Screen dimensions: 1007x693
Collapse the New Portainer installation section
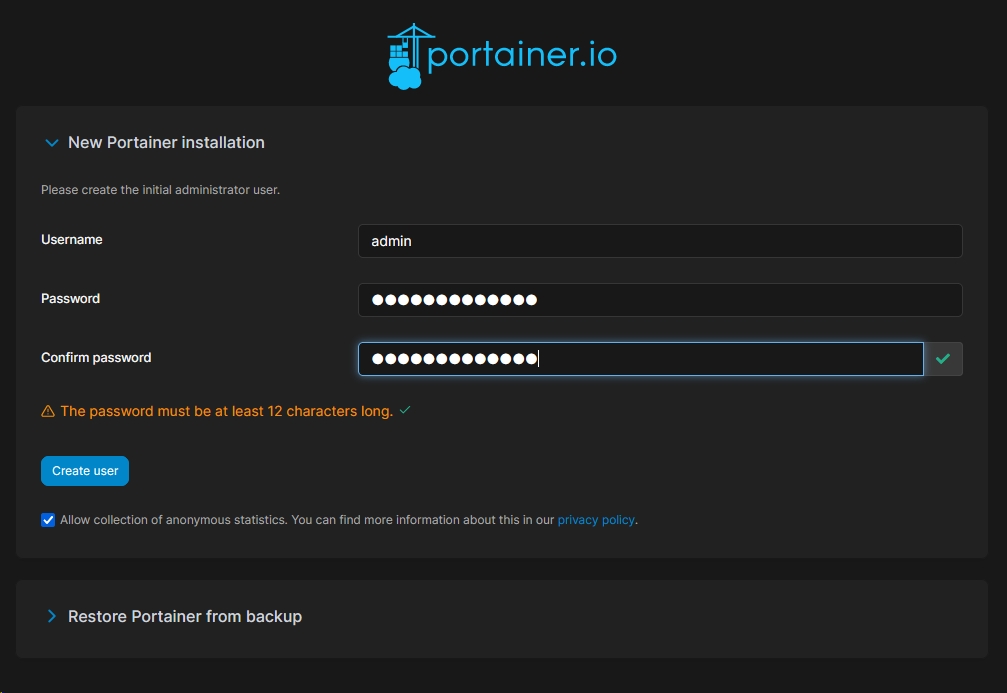coord(51,143)
